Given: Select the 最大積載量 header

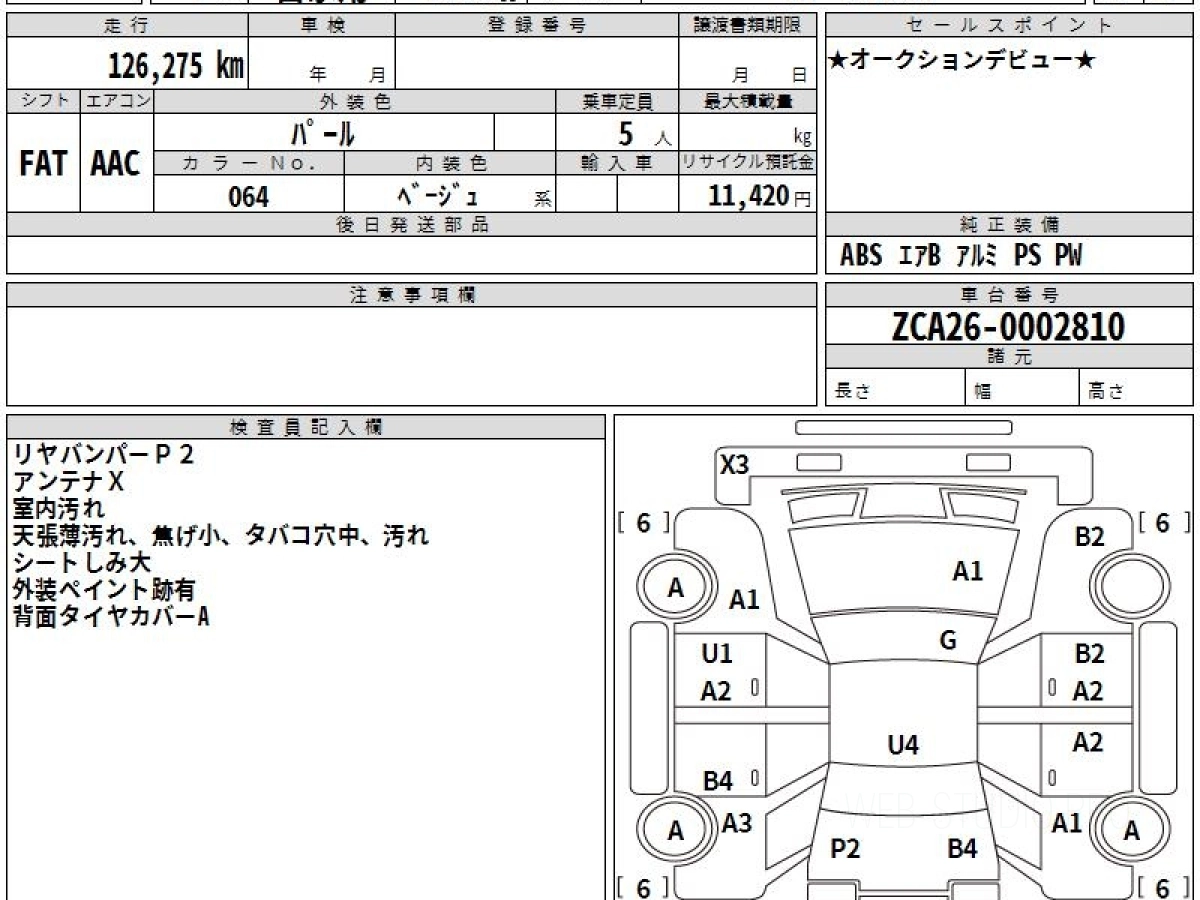Looking at the screenshot, I should click(746, 101).
